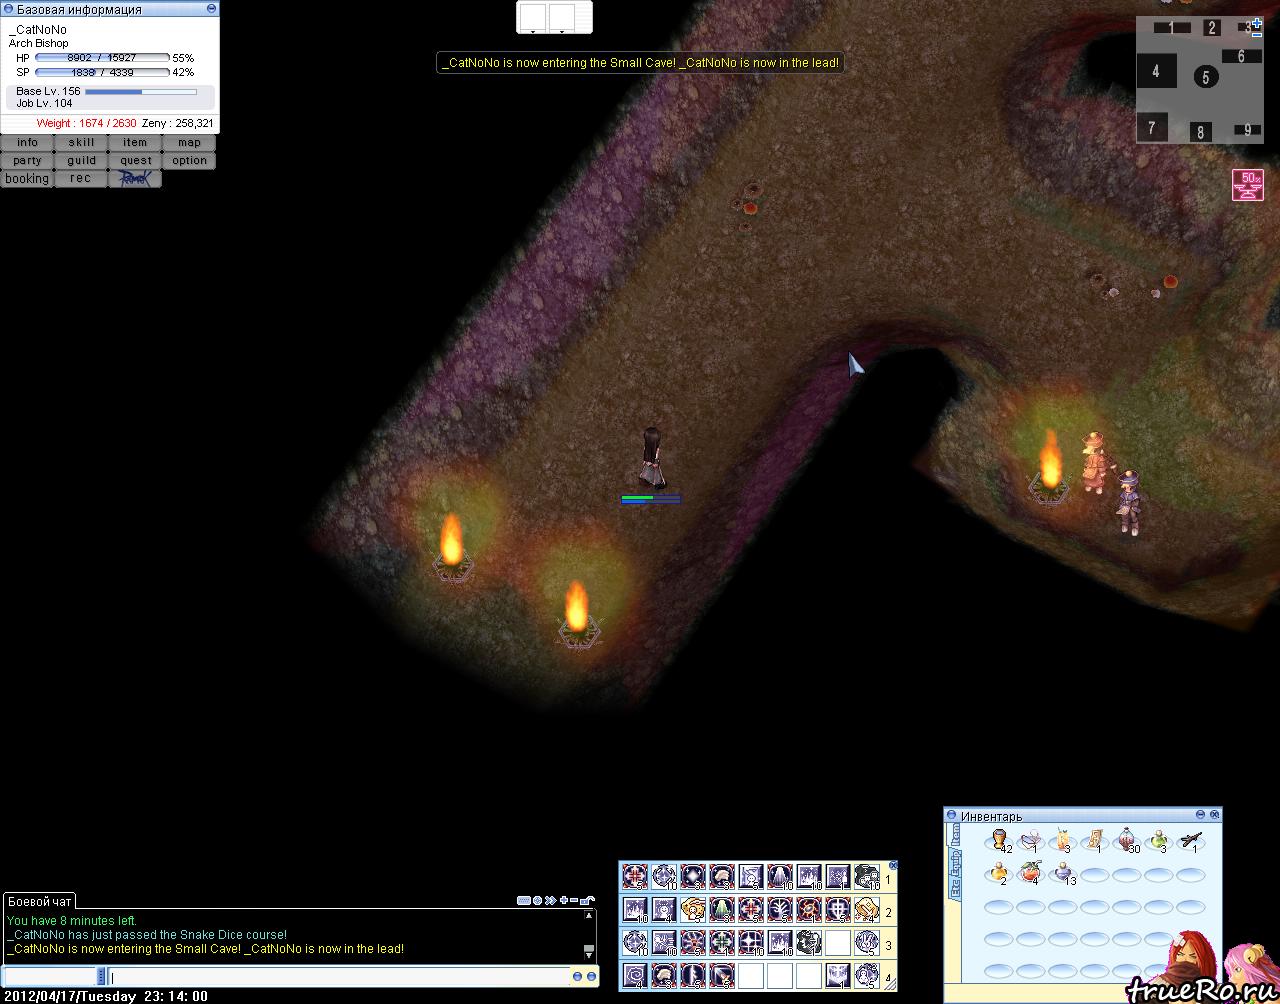Click the Zeny amount 258,321
This screenshot has height=1004, width=1280.
pos(195,124)
